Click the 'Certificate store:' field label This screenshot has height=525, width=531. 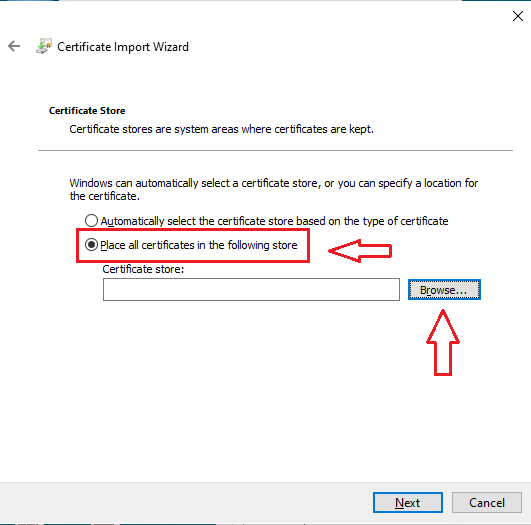(x=143, y=269)
